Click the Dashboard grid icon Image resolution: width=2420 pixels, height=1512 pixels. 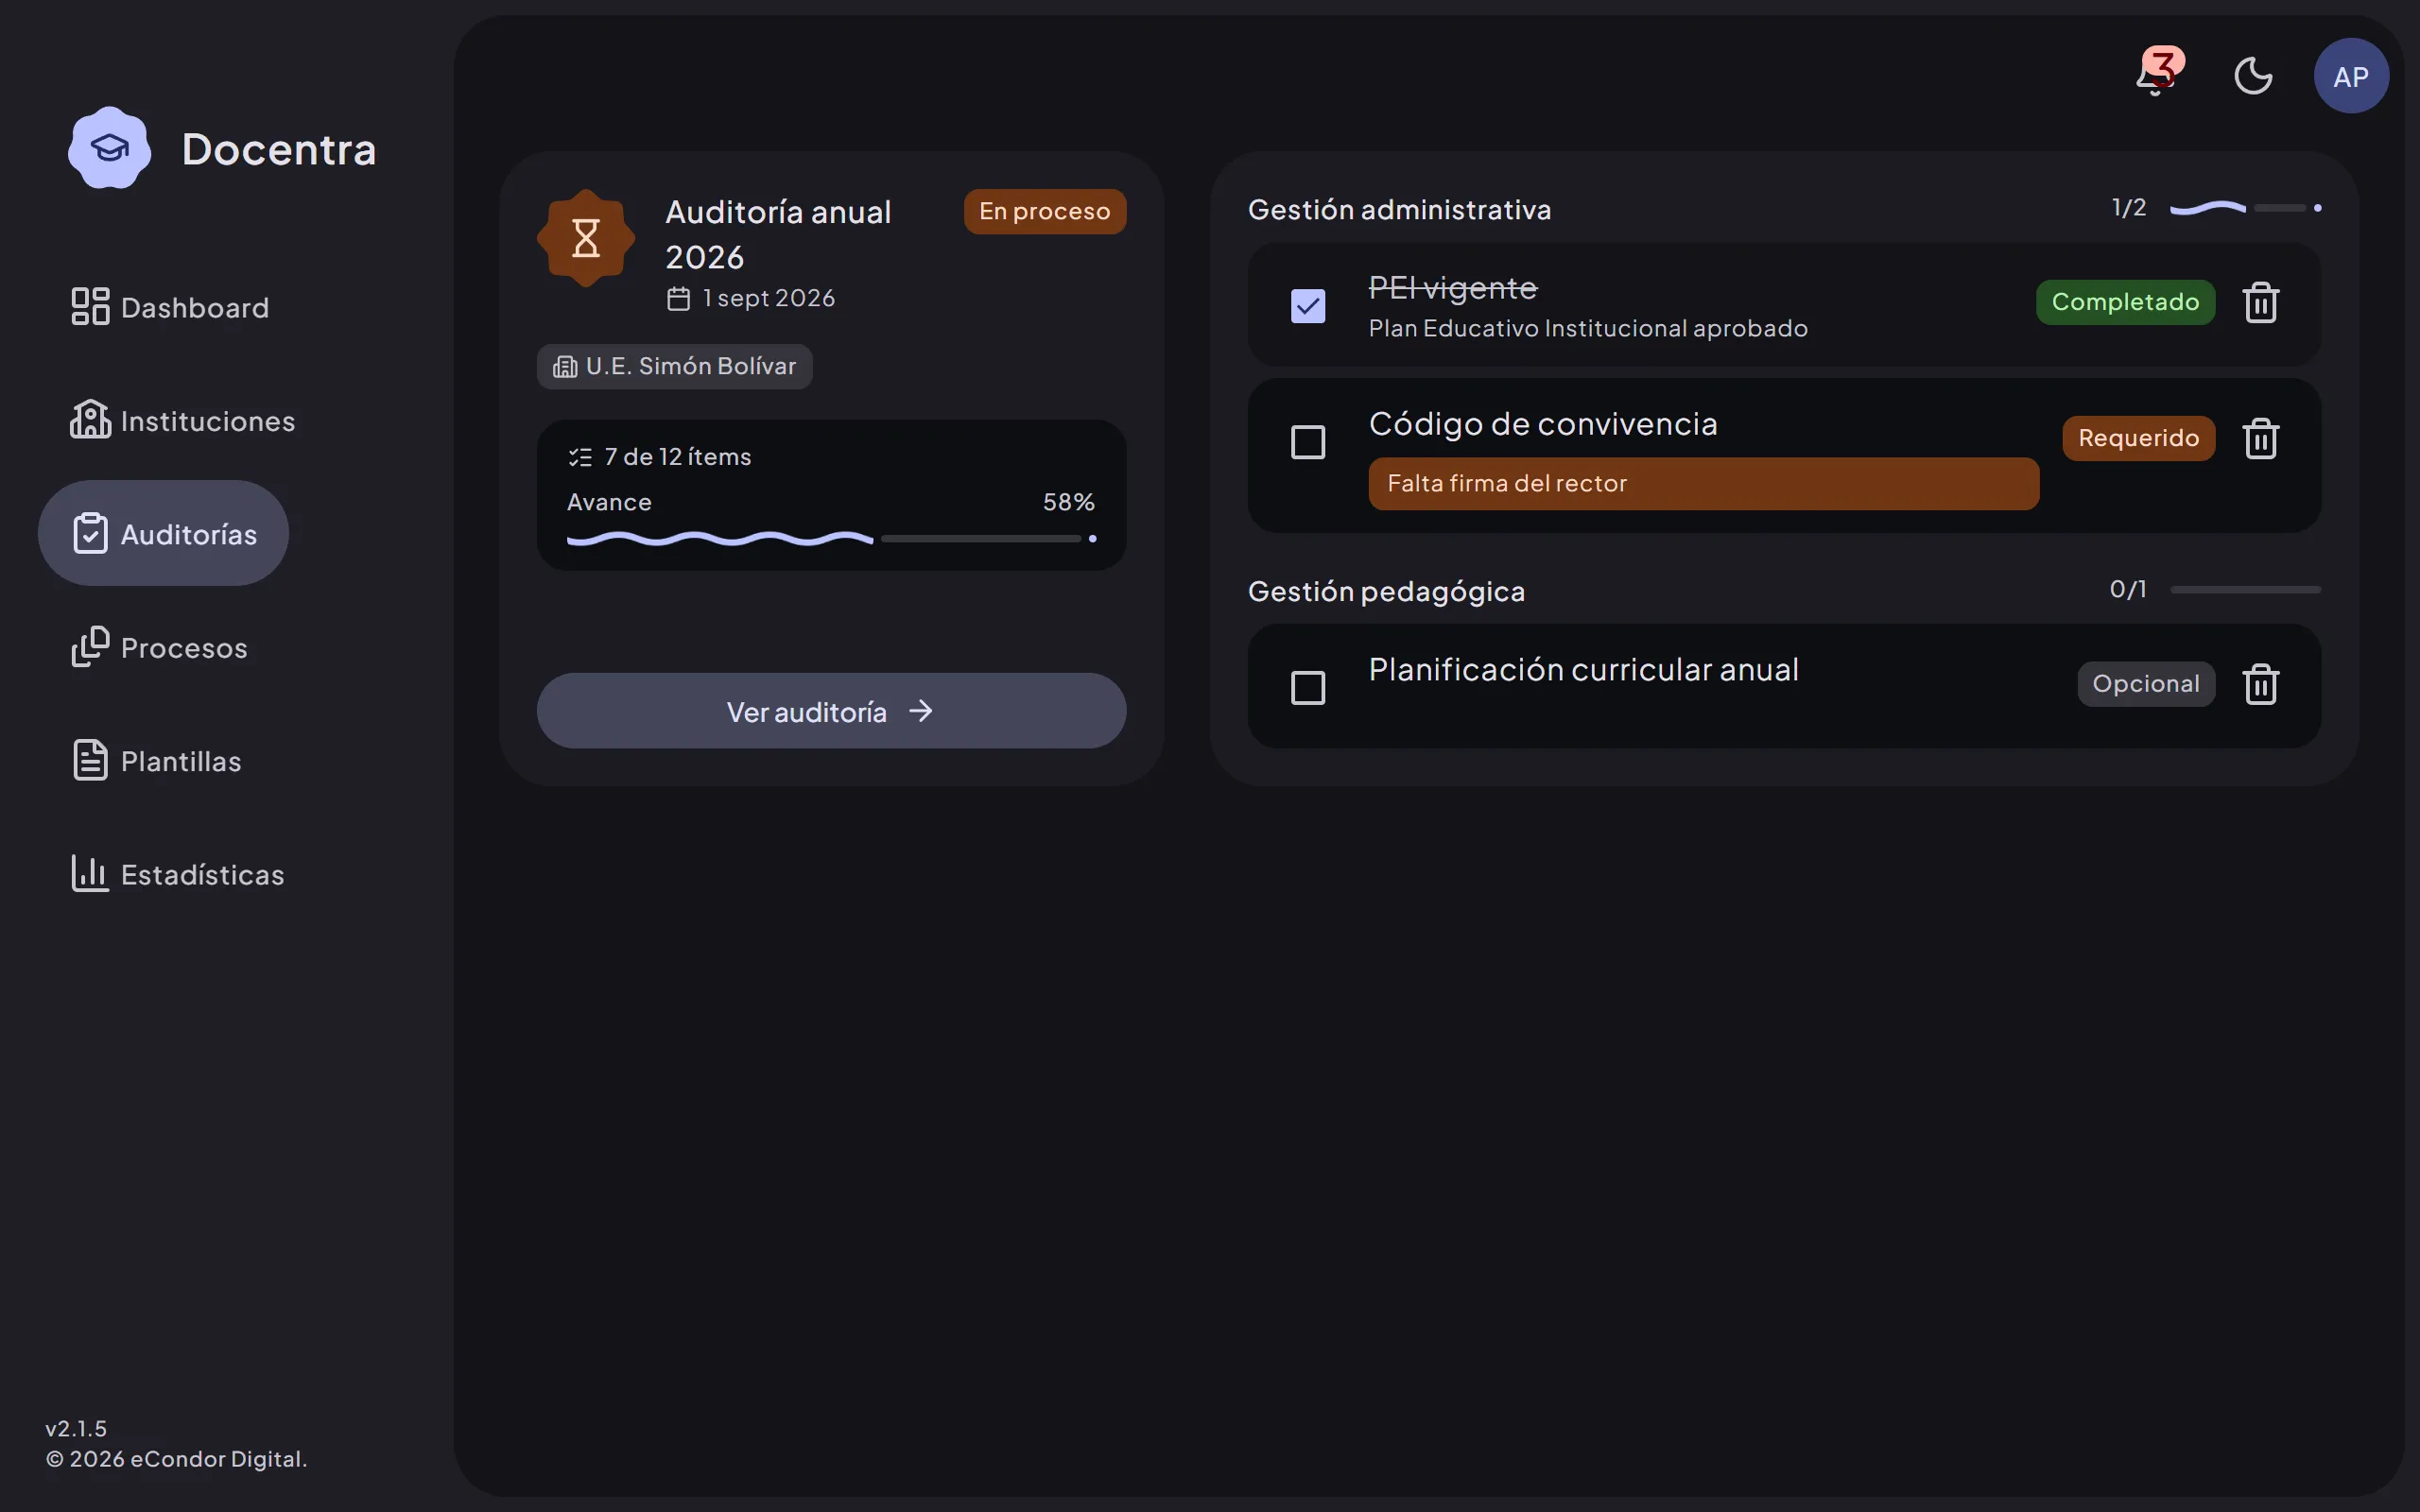[90, 307]
